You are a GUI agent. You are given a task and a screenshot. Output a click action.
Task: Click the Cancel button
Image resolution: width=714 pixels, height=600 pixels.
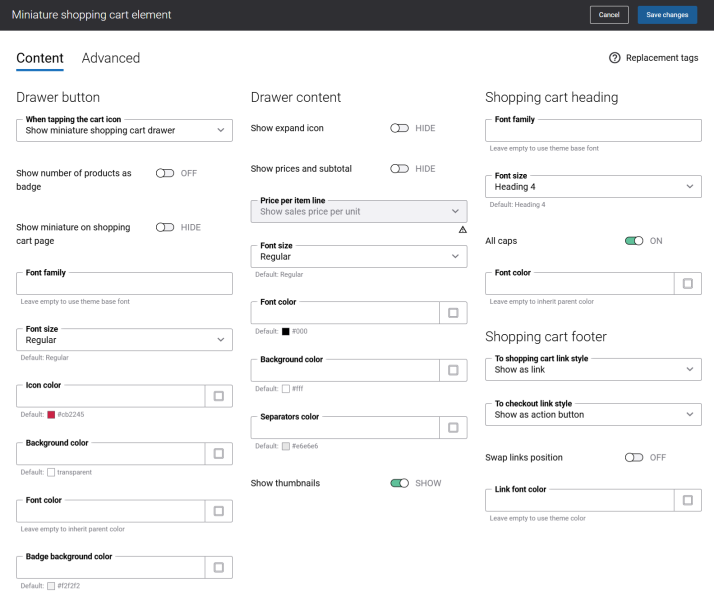tap(609, 15)
